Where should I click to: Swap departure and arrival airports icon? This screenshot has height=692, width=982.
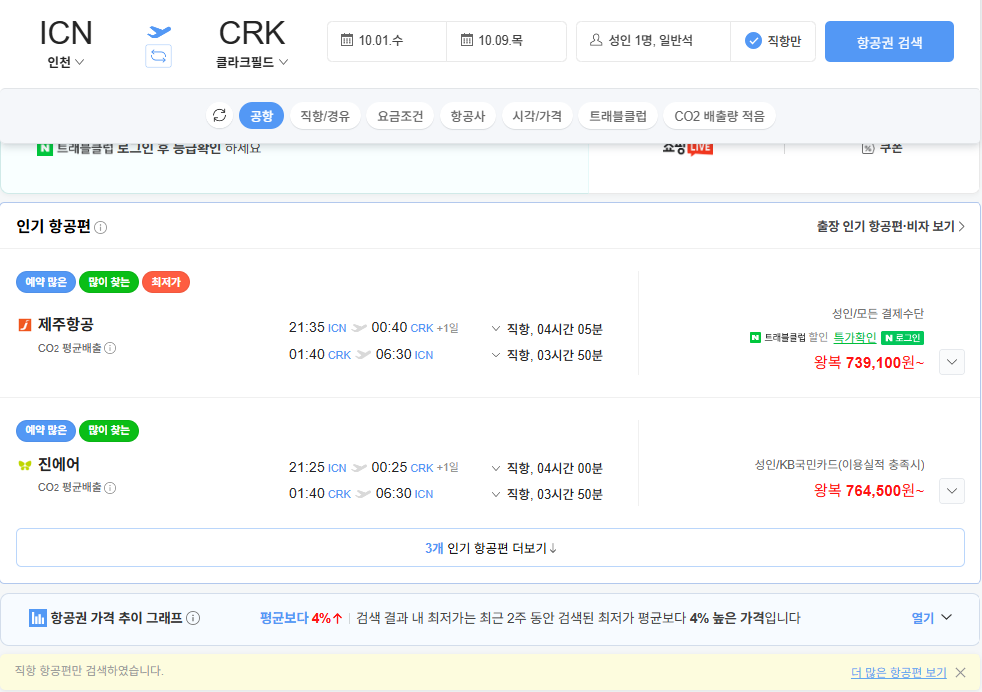pos(158,56)
